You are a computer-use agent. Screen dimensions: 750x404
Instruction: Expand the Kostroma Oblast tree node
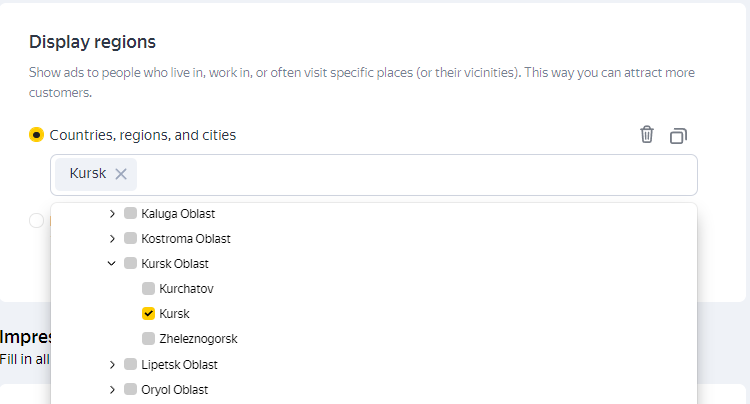pos(112,238)
